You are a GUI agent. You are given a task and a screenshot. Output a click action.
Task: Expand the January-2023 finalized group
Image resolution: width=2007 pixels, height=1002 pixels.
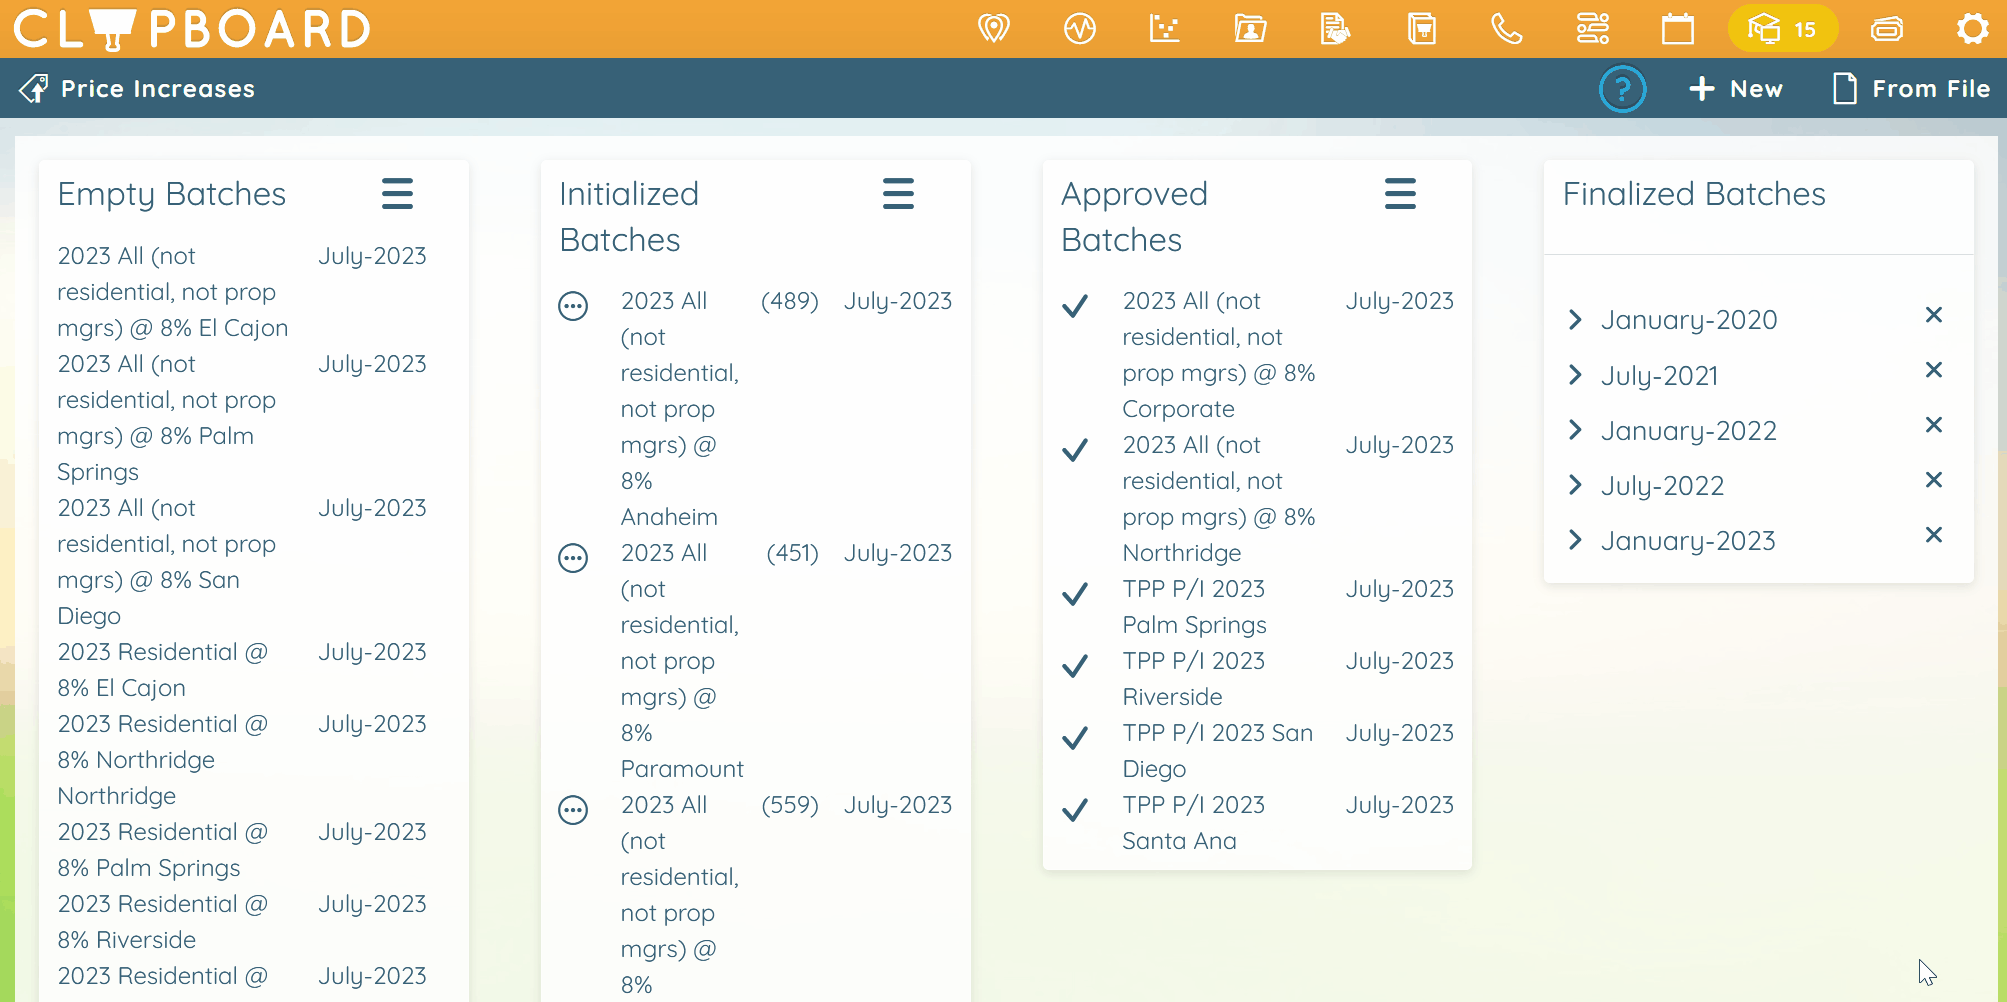[x=1576, y=539]
